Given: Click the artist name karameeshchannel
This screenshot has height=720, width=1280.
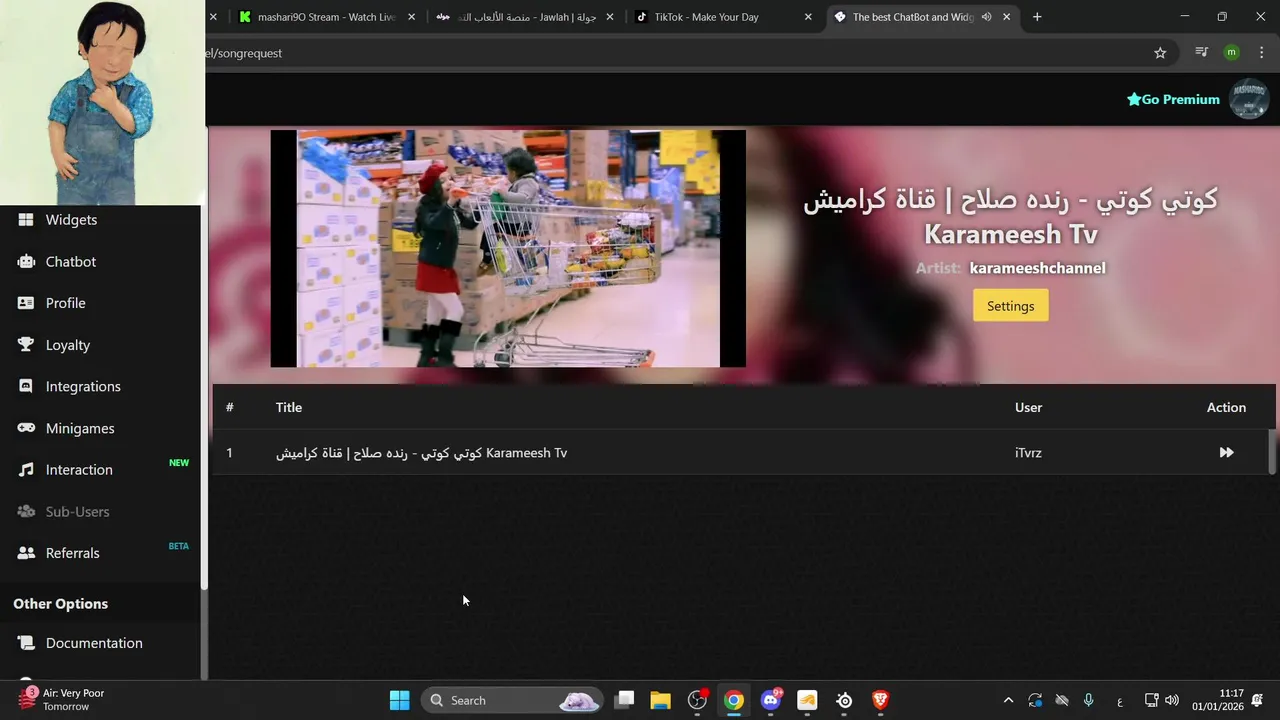Looking at the screenshot, I should 1037,268.
